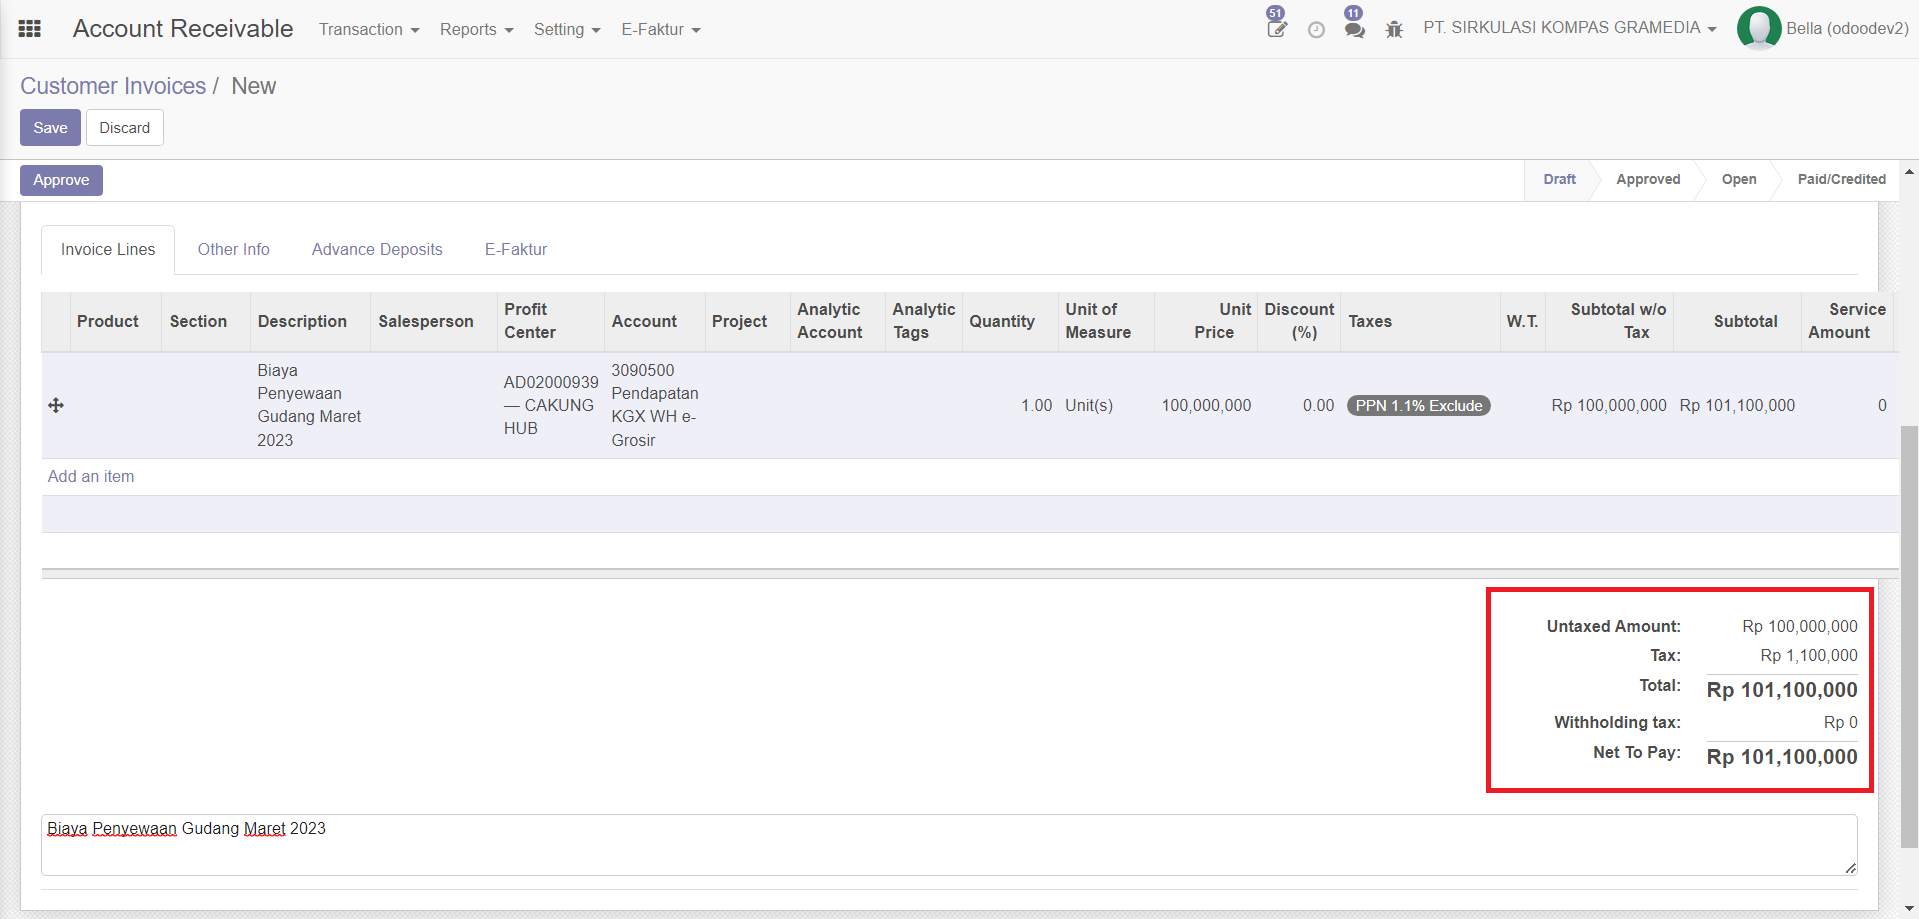
Task: Click the Account Receivable app title
Action: (183, 29)
